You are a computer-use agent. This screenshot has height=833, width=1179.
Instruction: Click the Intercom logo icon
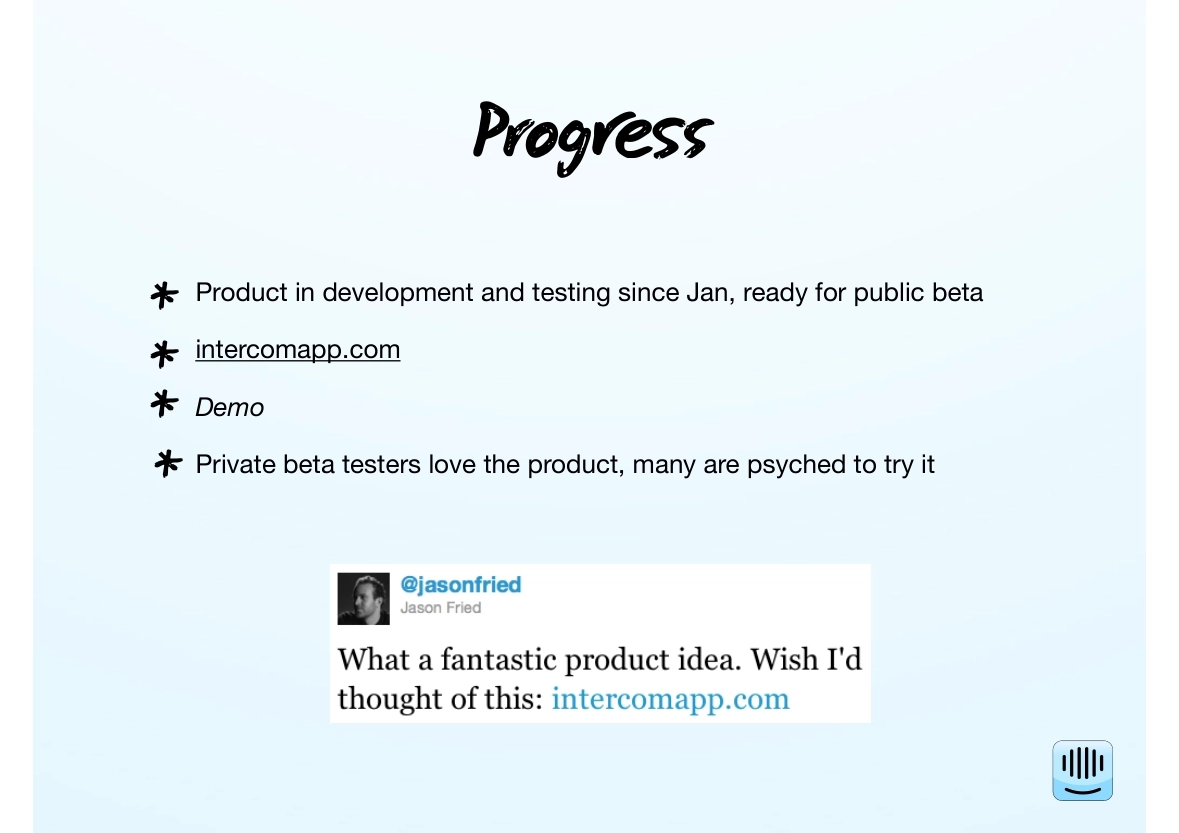pyautogui.click(x=1082, y=770)
